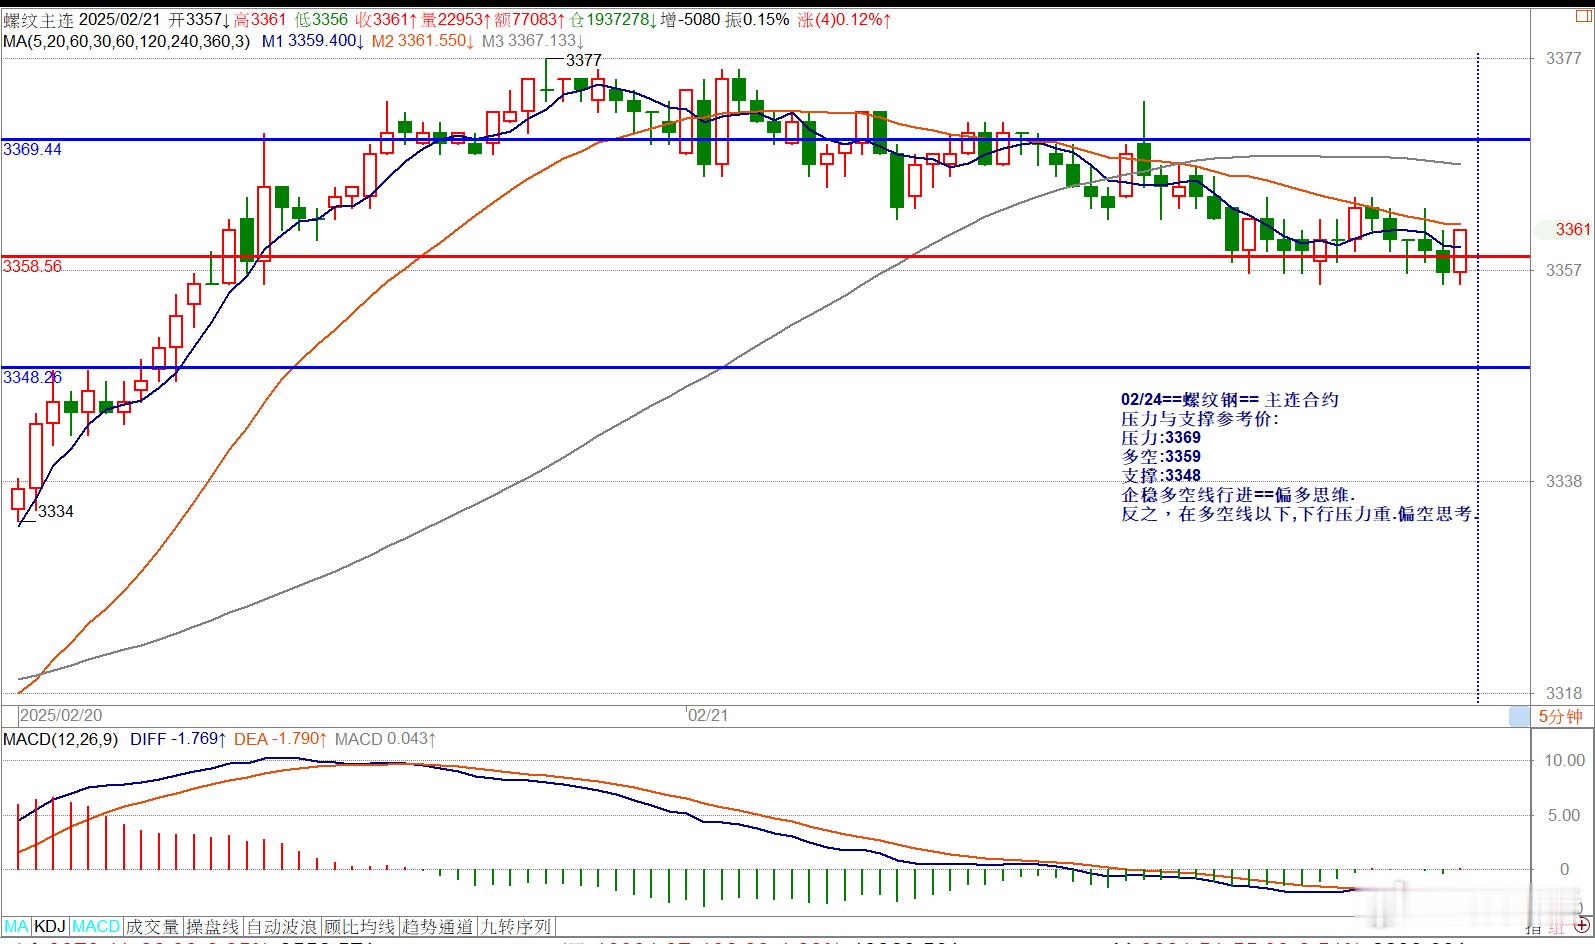Switch to the 操盘线 indicator tab
The height and width of the screenshot is (944, 1595).
pos(213,927)
